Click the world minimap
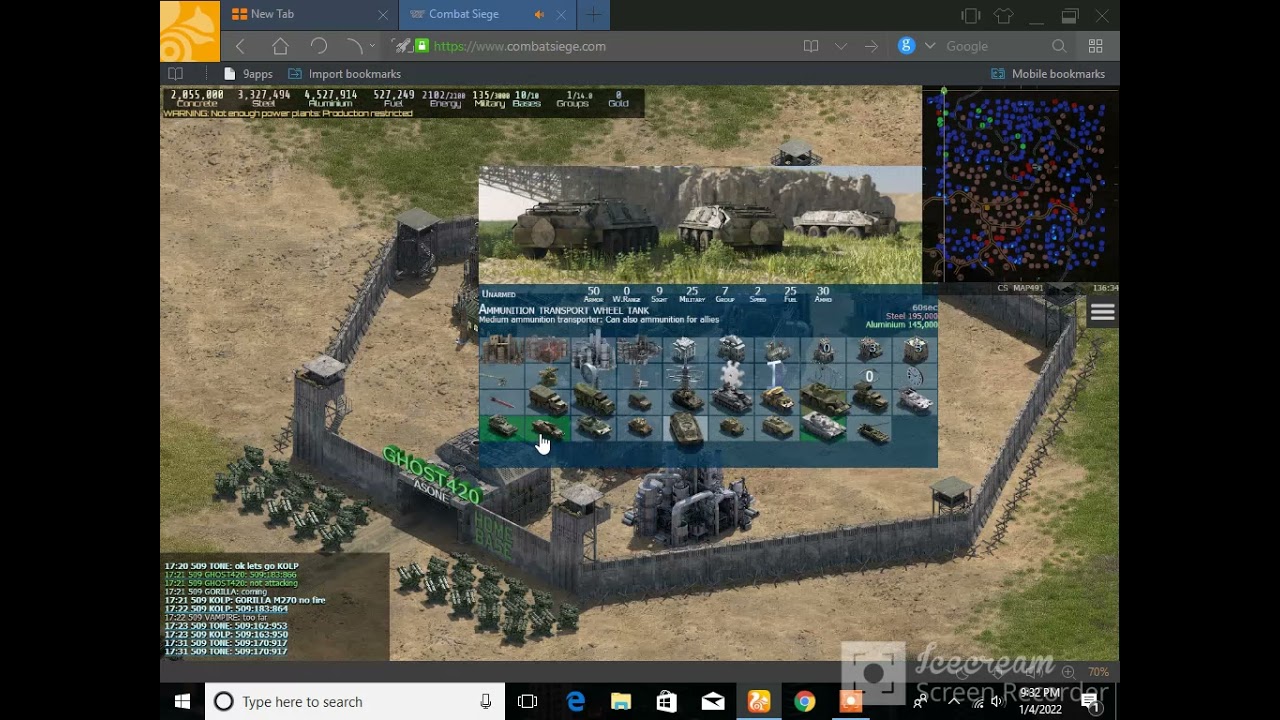 [x=1019, y=187]
